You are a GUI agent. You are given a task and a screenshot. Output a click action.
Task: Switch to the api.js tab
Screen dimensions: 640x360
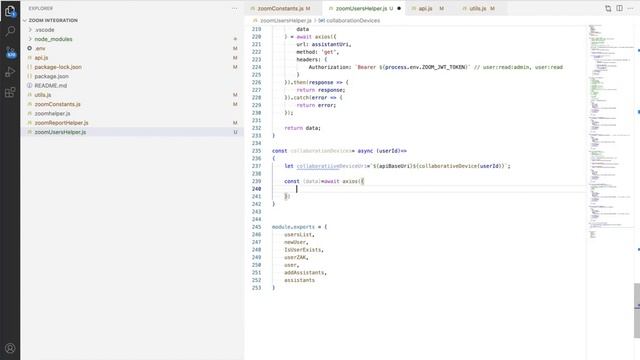(425, 8)
